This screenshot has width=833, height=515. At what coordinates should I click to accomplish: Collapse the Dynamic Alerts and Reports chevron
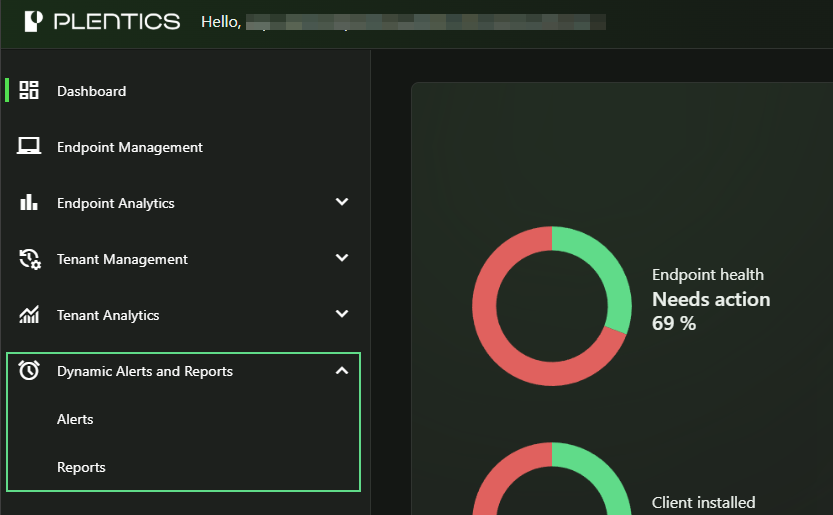(x=342, y=370)
